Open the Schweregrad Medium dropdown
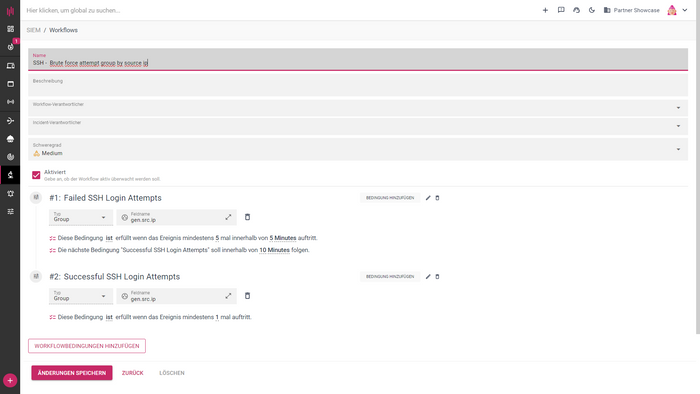Image resolution: width=700 pixels, height=394 pixels. [x=358, y=149]
